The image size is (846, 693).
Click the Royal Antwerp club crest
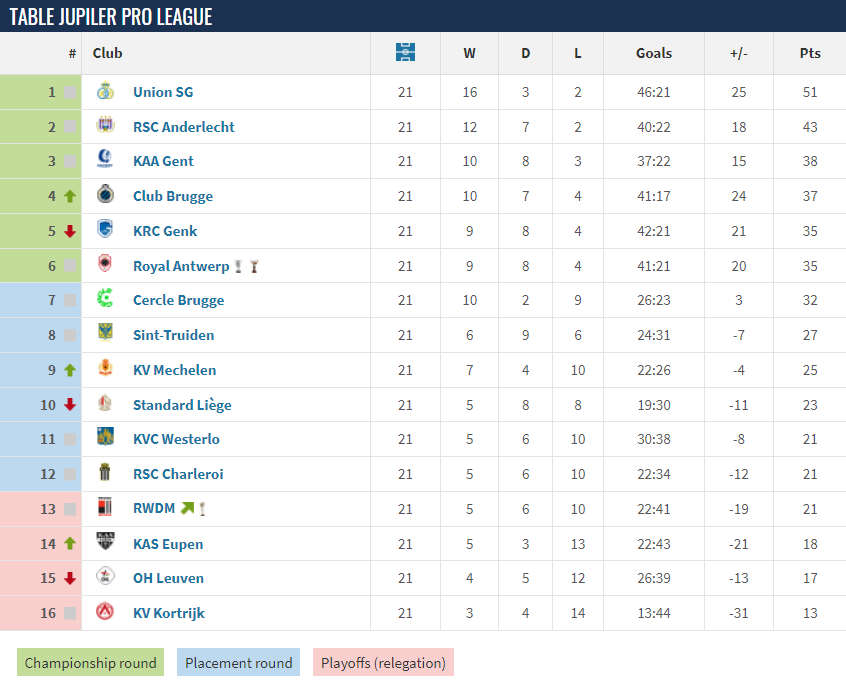click(x=105, y=265)
